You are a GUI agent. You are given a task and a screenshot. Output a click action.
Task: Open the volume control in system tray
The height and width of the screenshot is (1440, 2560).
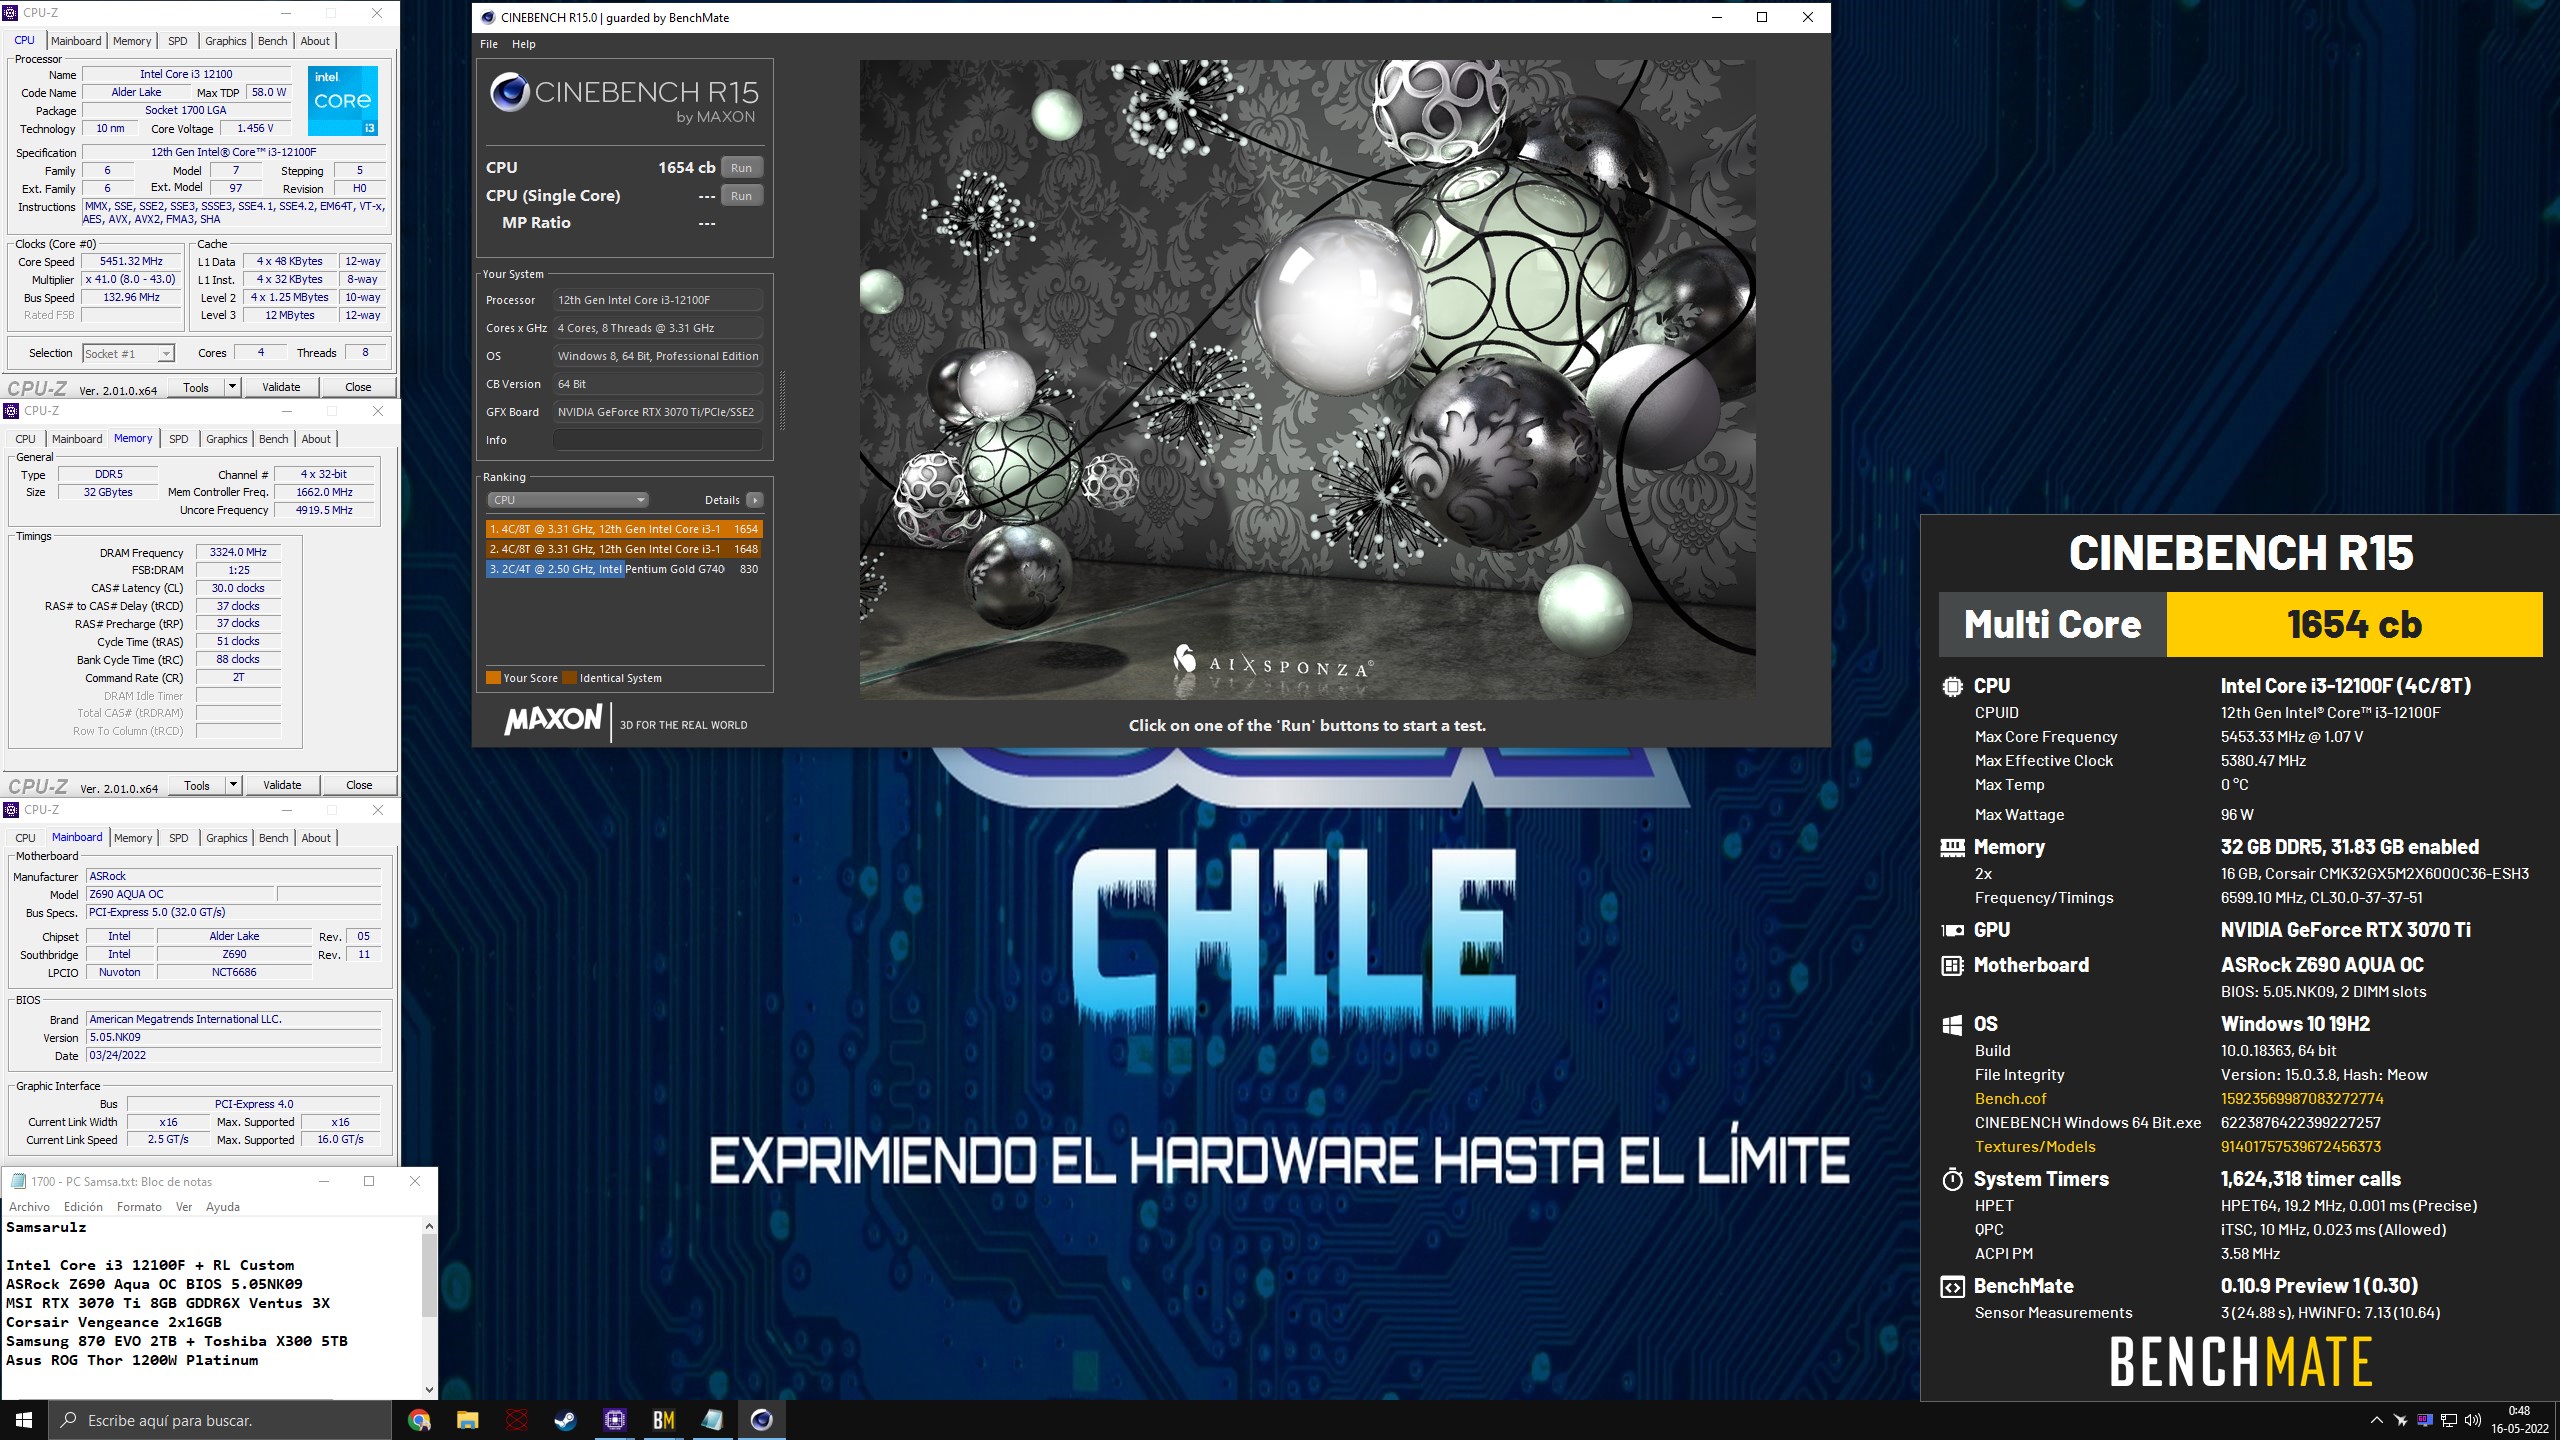click(x=2473, y=1420)
